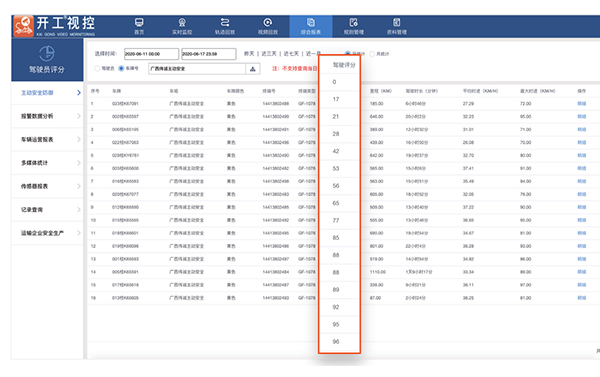Expand the 主动安全防御 sidebar chevron

click(79, 93)
